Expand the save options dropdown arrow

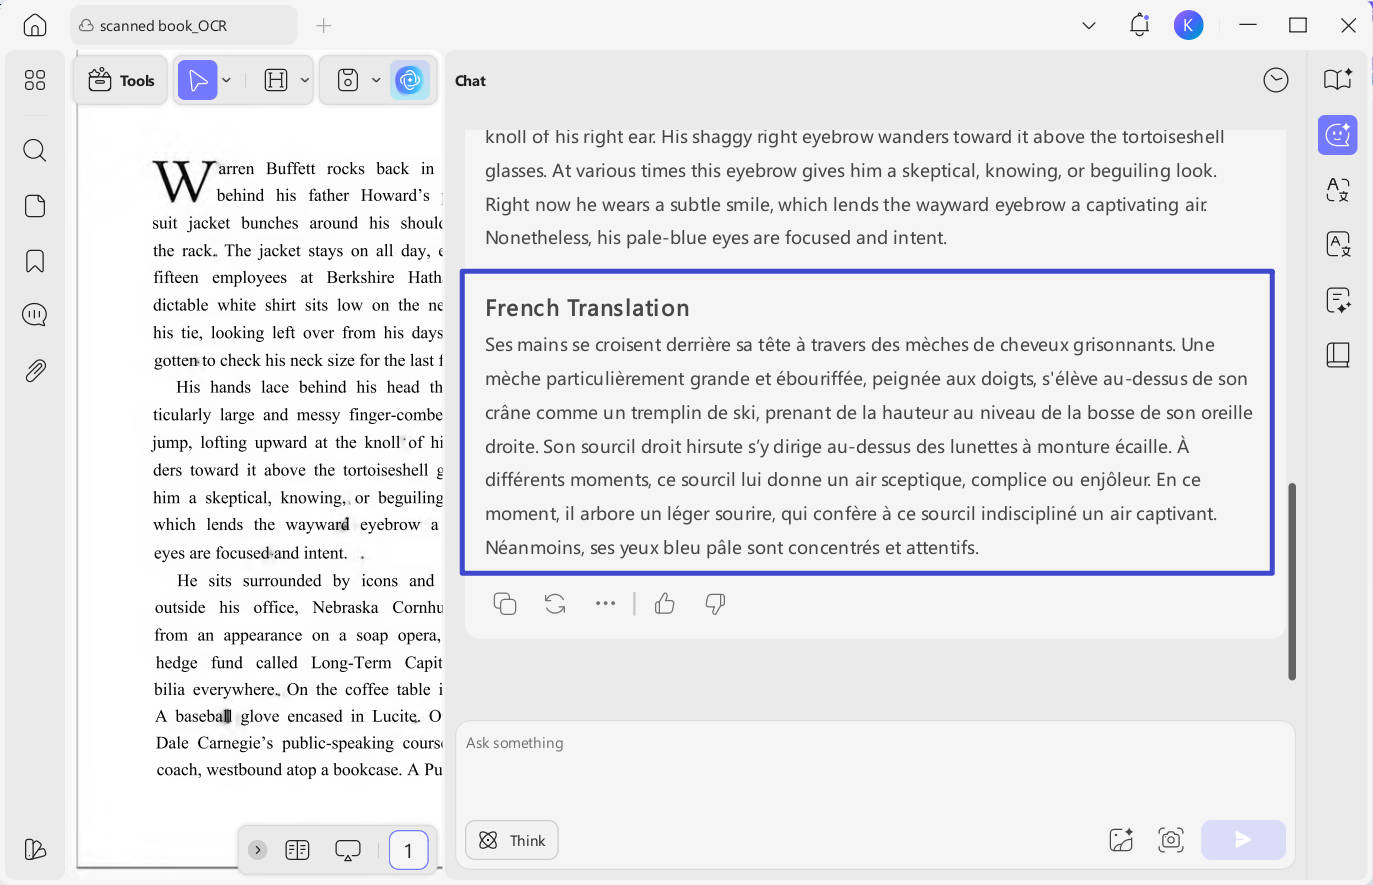(376, 80)
